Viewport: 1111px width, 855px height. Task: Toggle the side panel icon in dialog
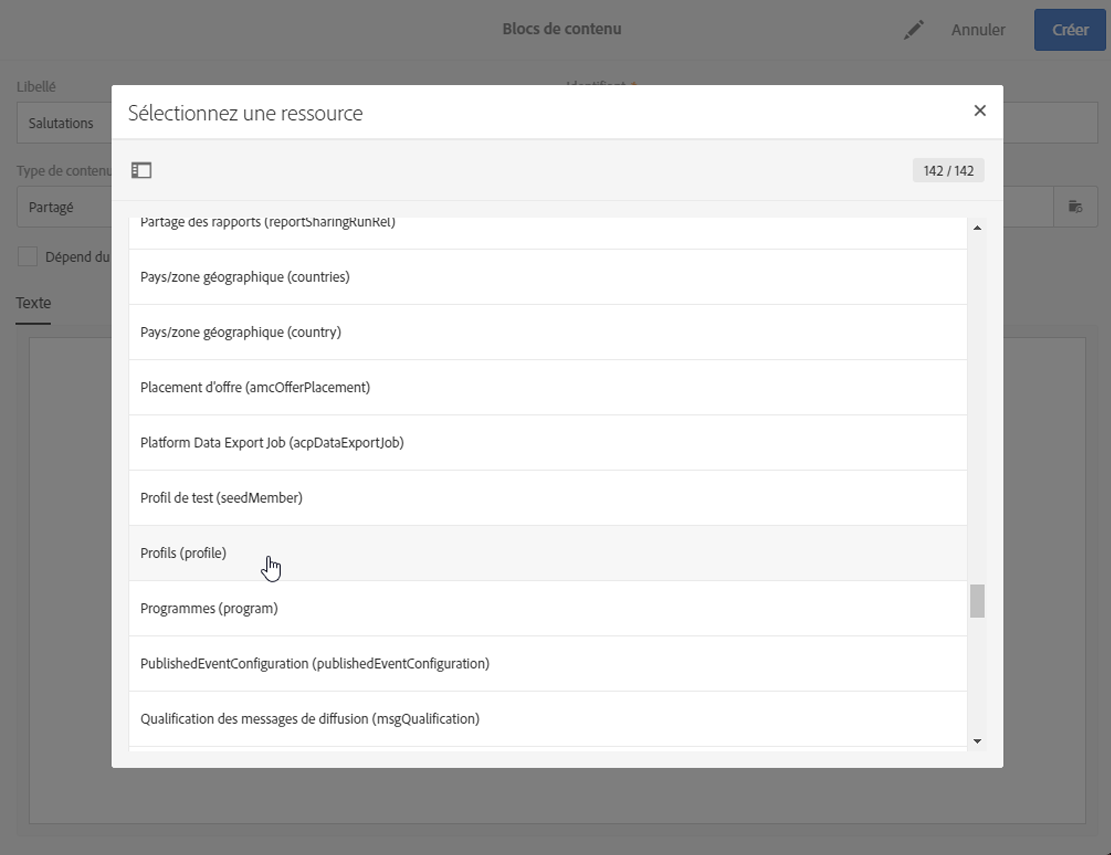pos(142,171)
